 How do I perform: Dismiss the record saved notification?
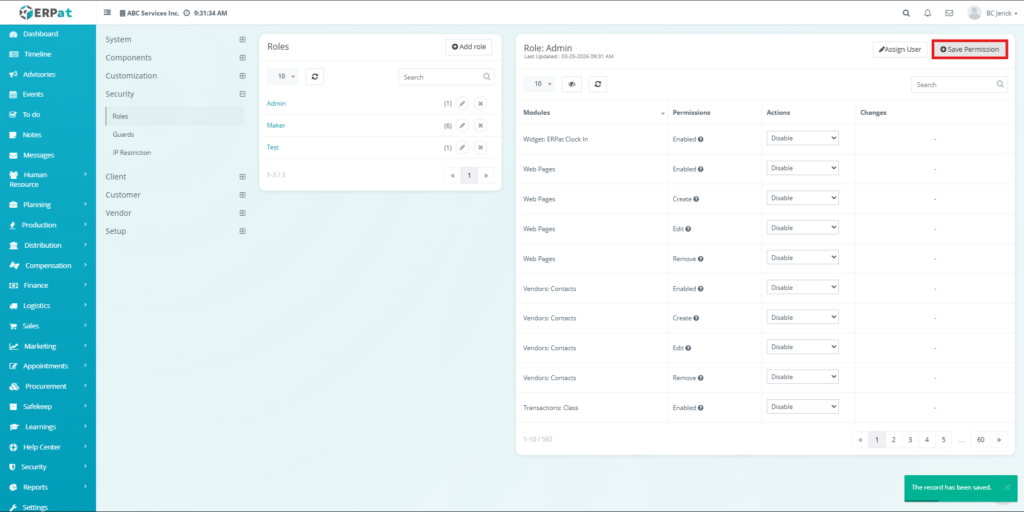click(x=1006, y=487)
